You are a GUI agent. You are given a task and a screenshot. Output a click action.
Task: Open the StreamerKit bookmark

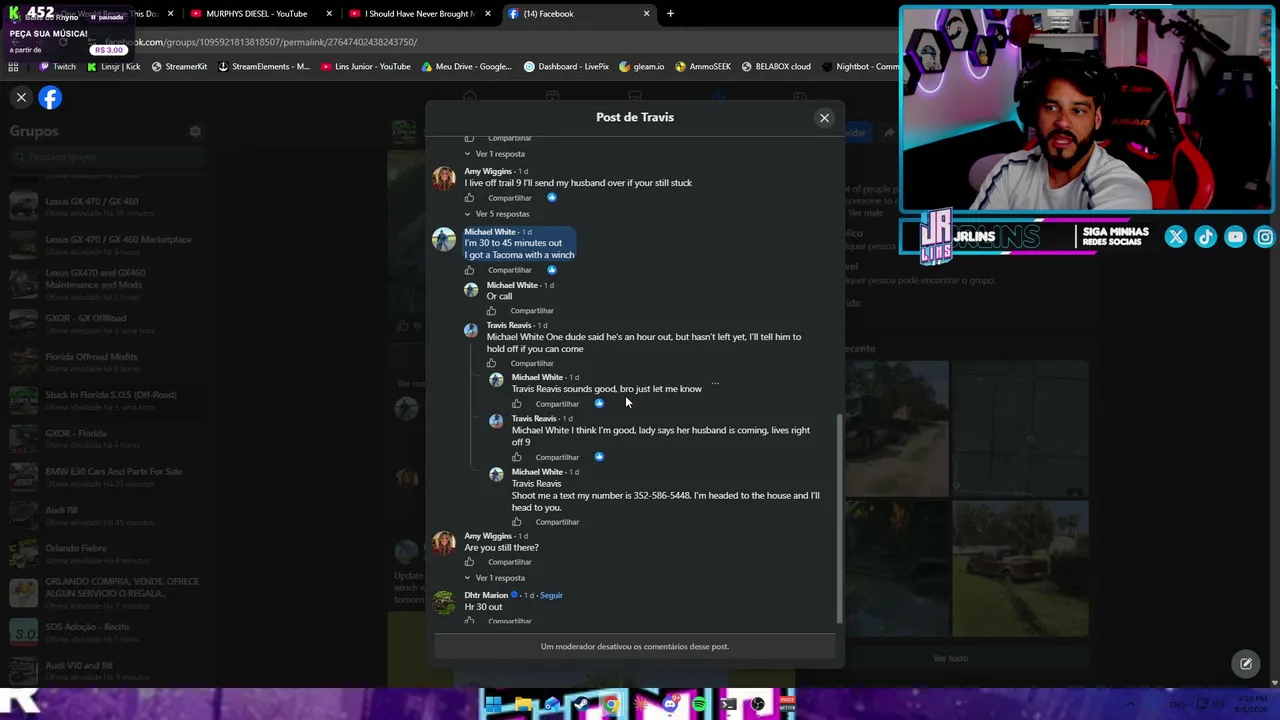tap(179, 67)
